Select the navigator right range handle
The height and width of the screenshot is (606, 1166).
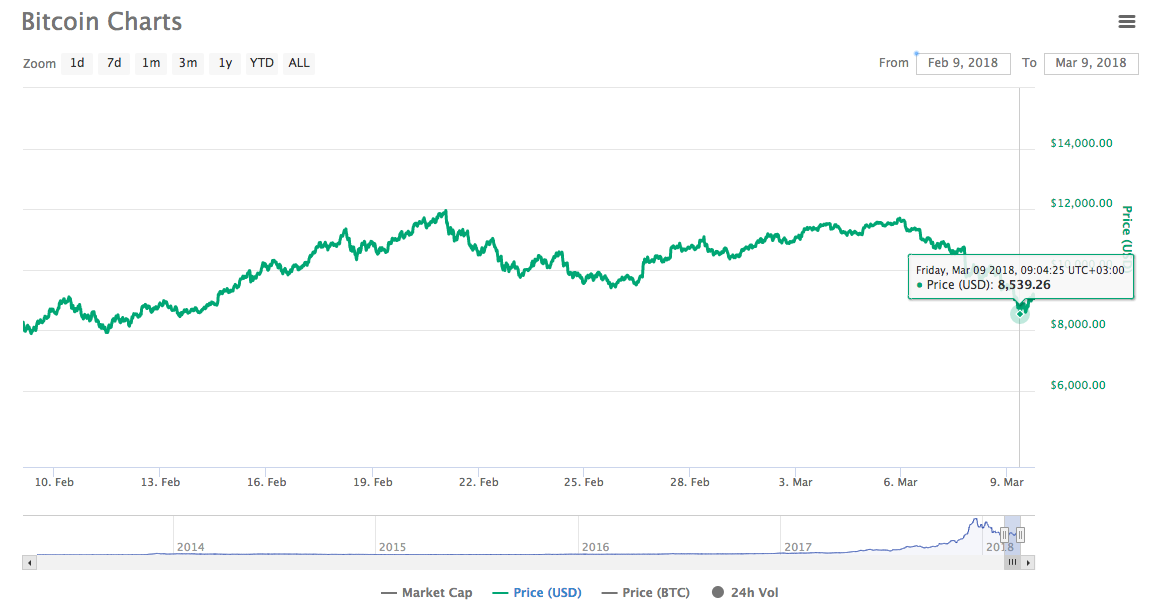(1020, 535)
